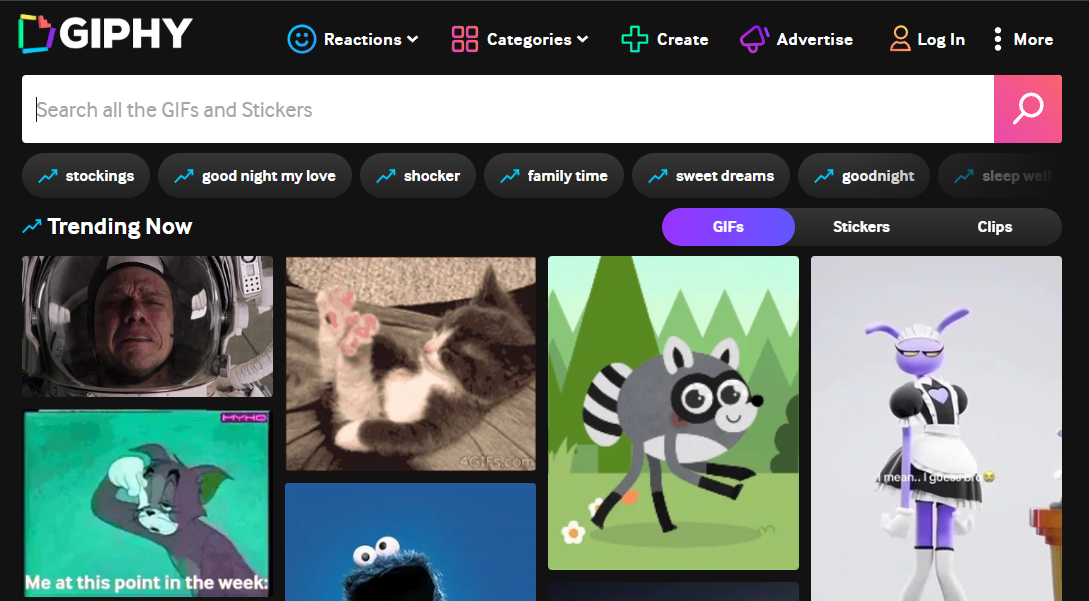Viewport: 1089px width, 601px height.
Task: Switch to the GIFs tab
Action: click(x=728, y=227)
